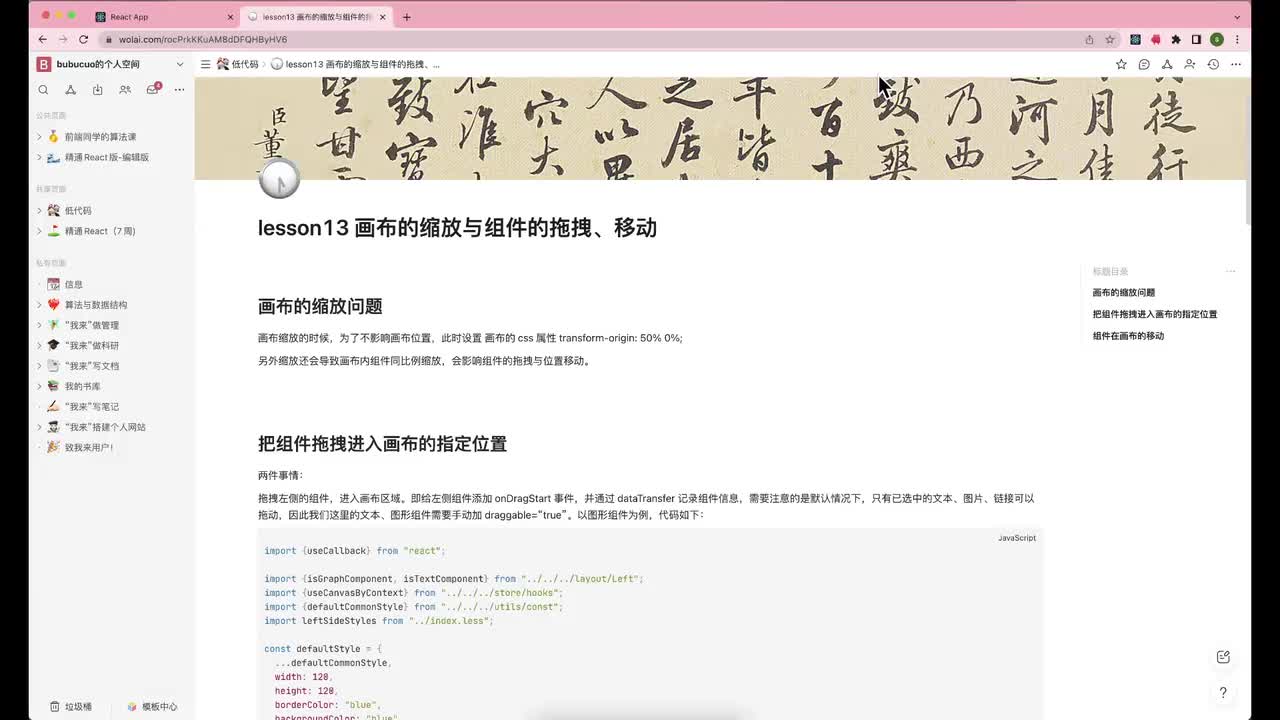The image size is (1280, 720).
Task: Click the JavaScript language label on code block
Action: (1016, 538)
